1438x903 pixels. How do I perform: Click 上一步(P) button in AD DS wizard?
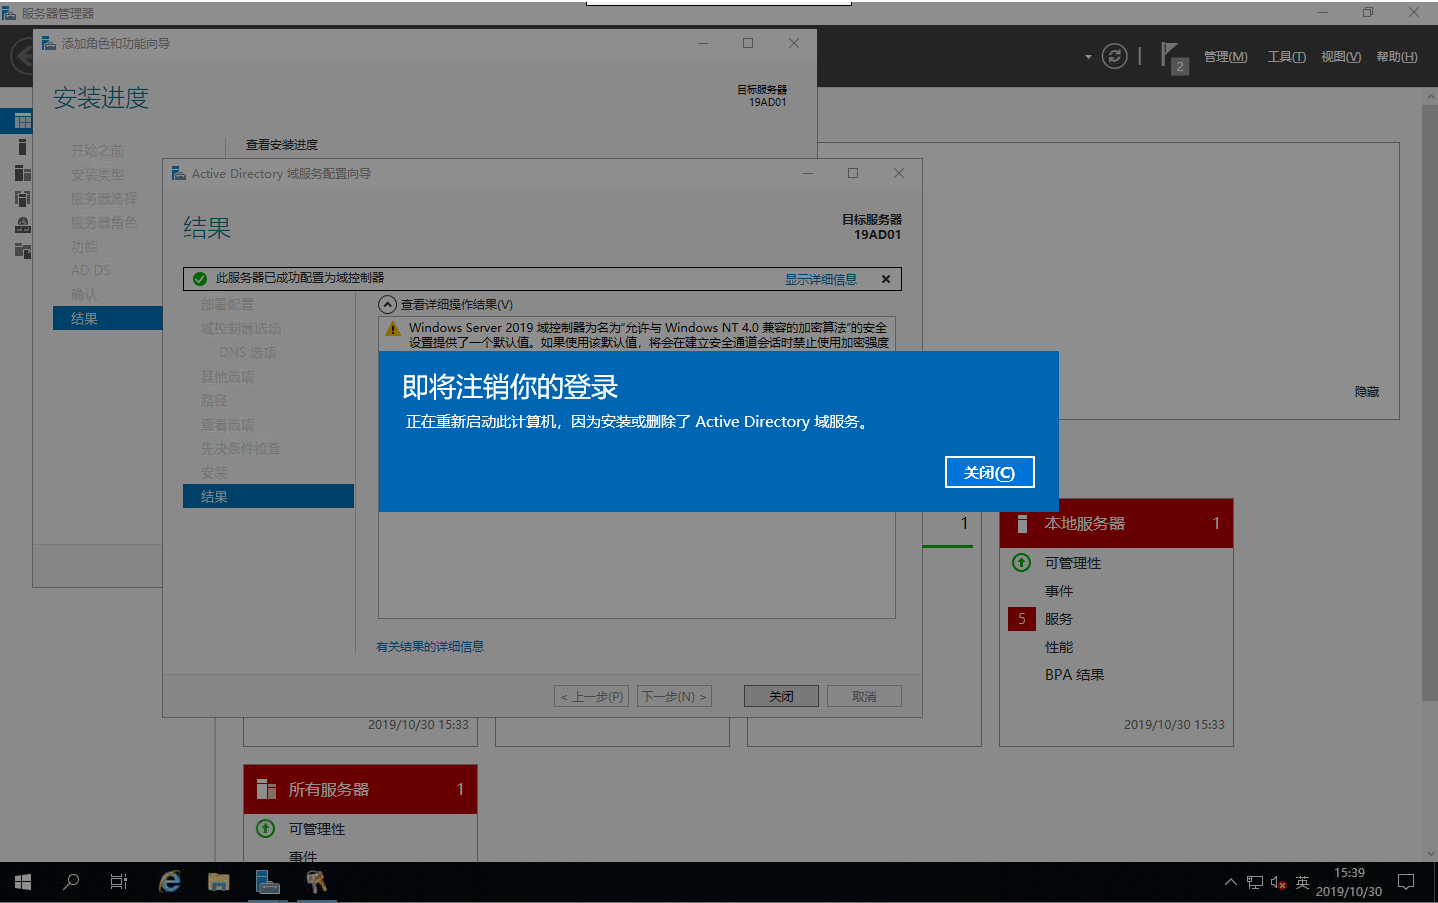pos(591,696)
